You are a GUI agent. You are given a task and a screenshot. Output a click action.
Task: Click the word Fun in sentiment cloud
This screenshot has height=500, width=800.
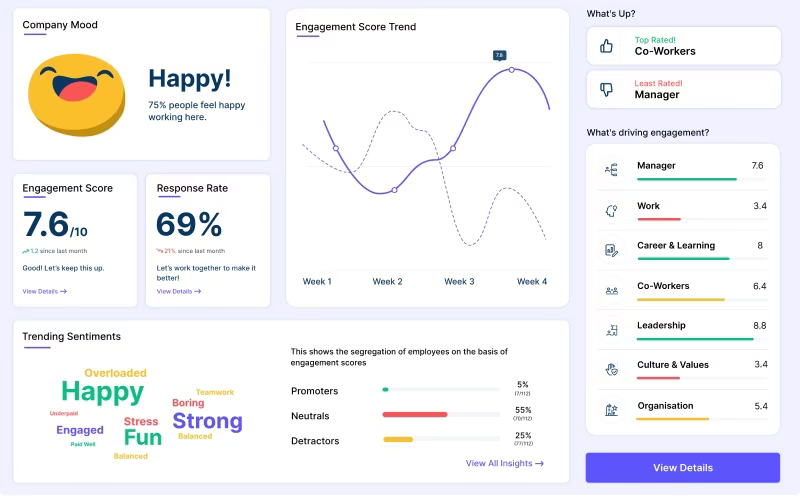point(143,437)
